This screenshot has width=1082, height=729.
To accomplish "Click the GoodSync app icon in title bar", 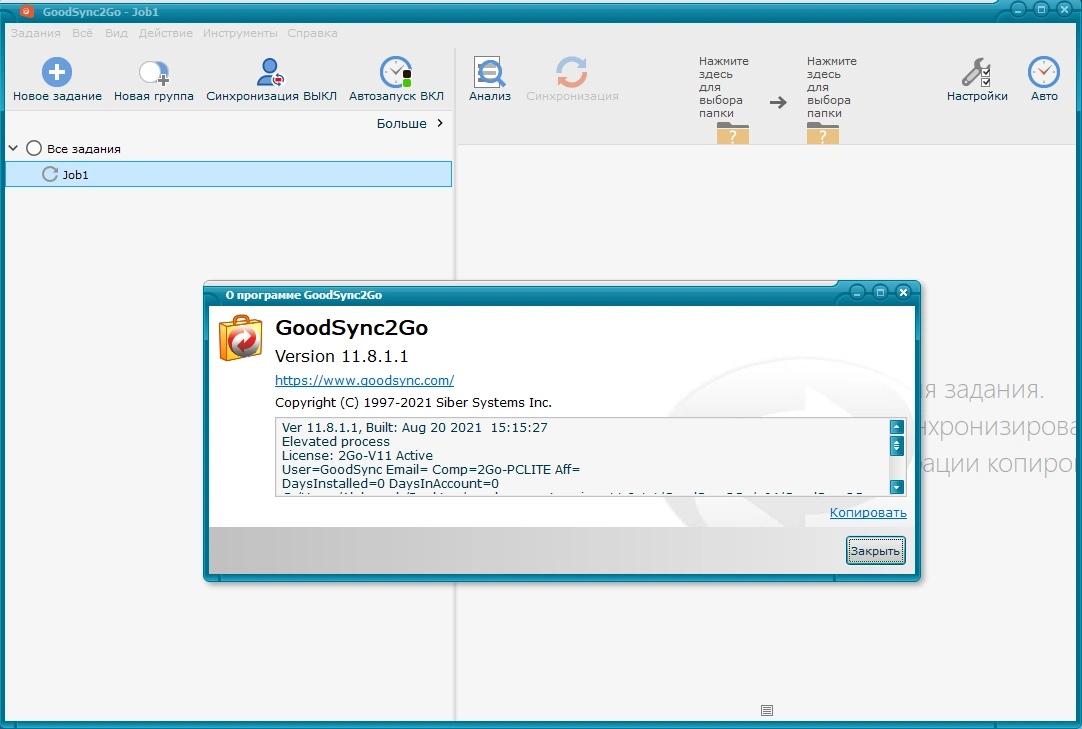I will tap(27, 11).
